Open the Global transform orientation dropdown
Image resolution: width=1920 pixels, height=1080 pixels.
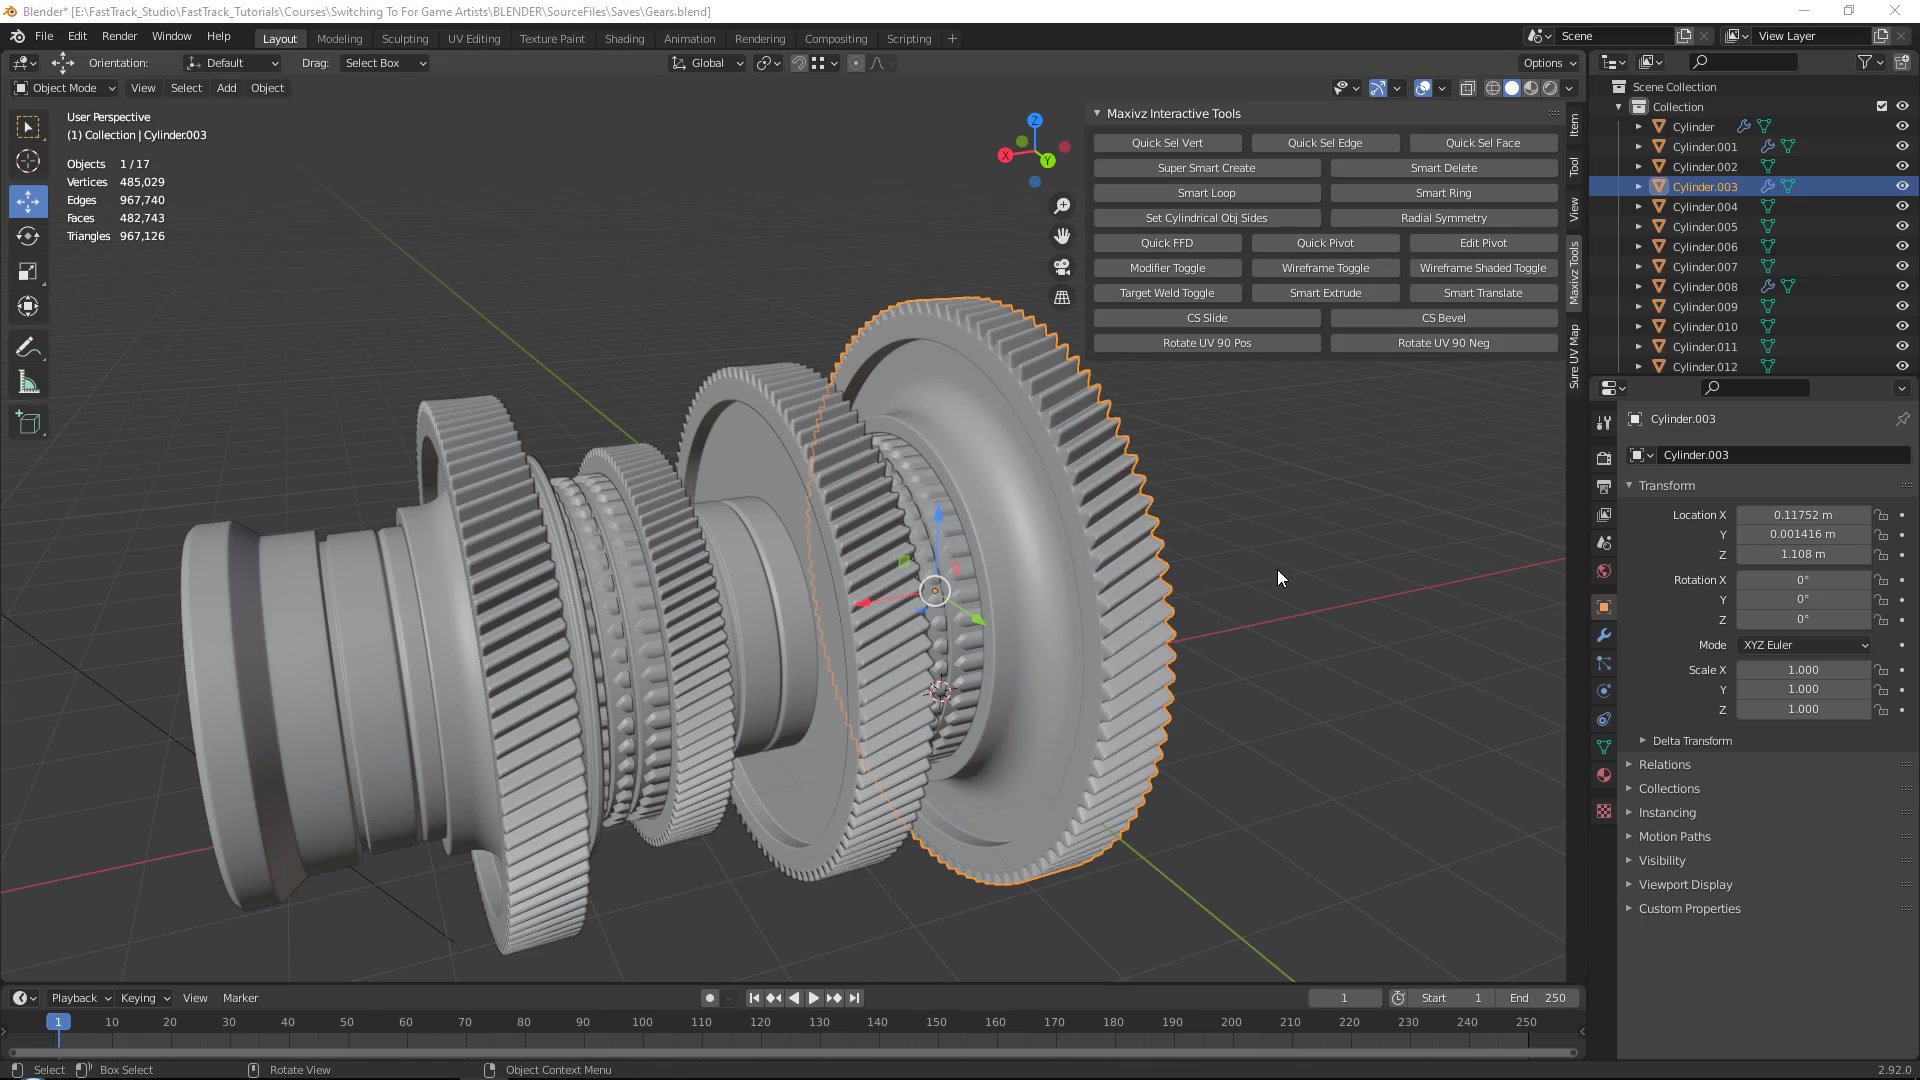[x=707, y=63]
